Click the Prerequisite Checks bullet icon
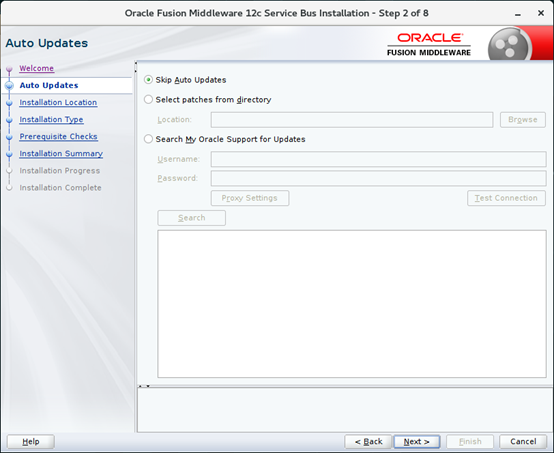Screen dimensions: 554x453 [10, 137]
